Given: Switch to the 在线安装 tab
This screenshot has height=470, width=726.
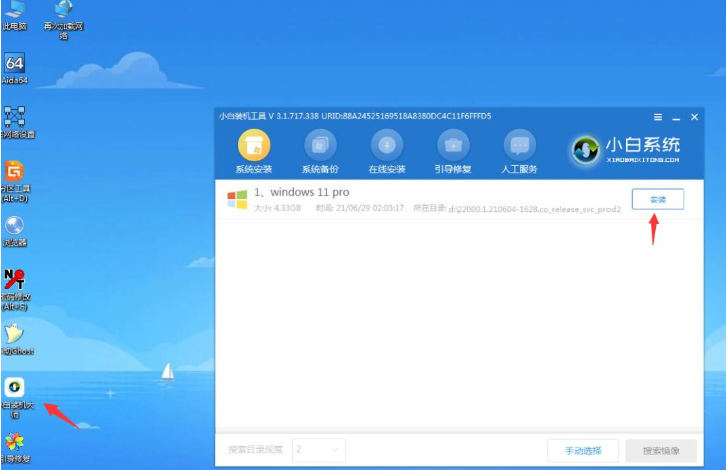Looking at the screenshot, I should 387,152.
